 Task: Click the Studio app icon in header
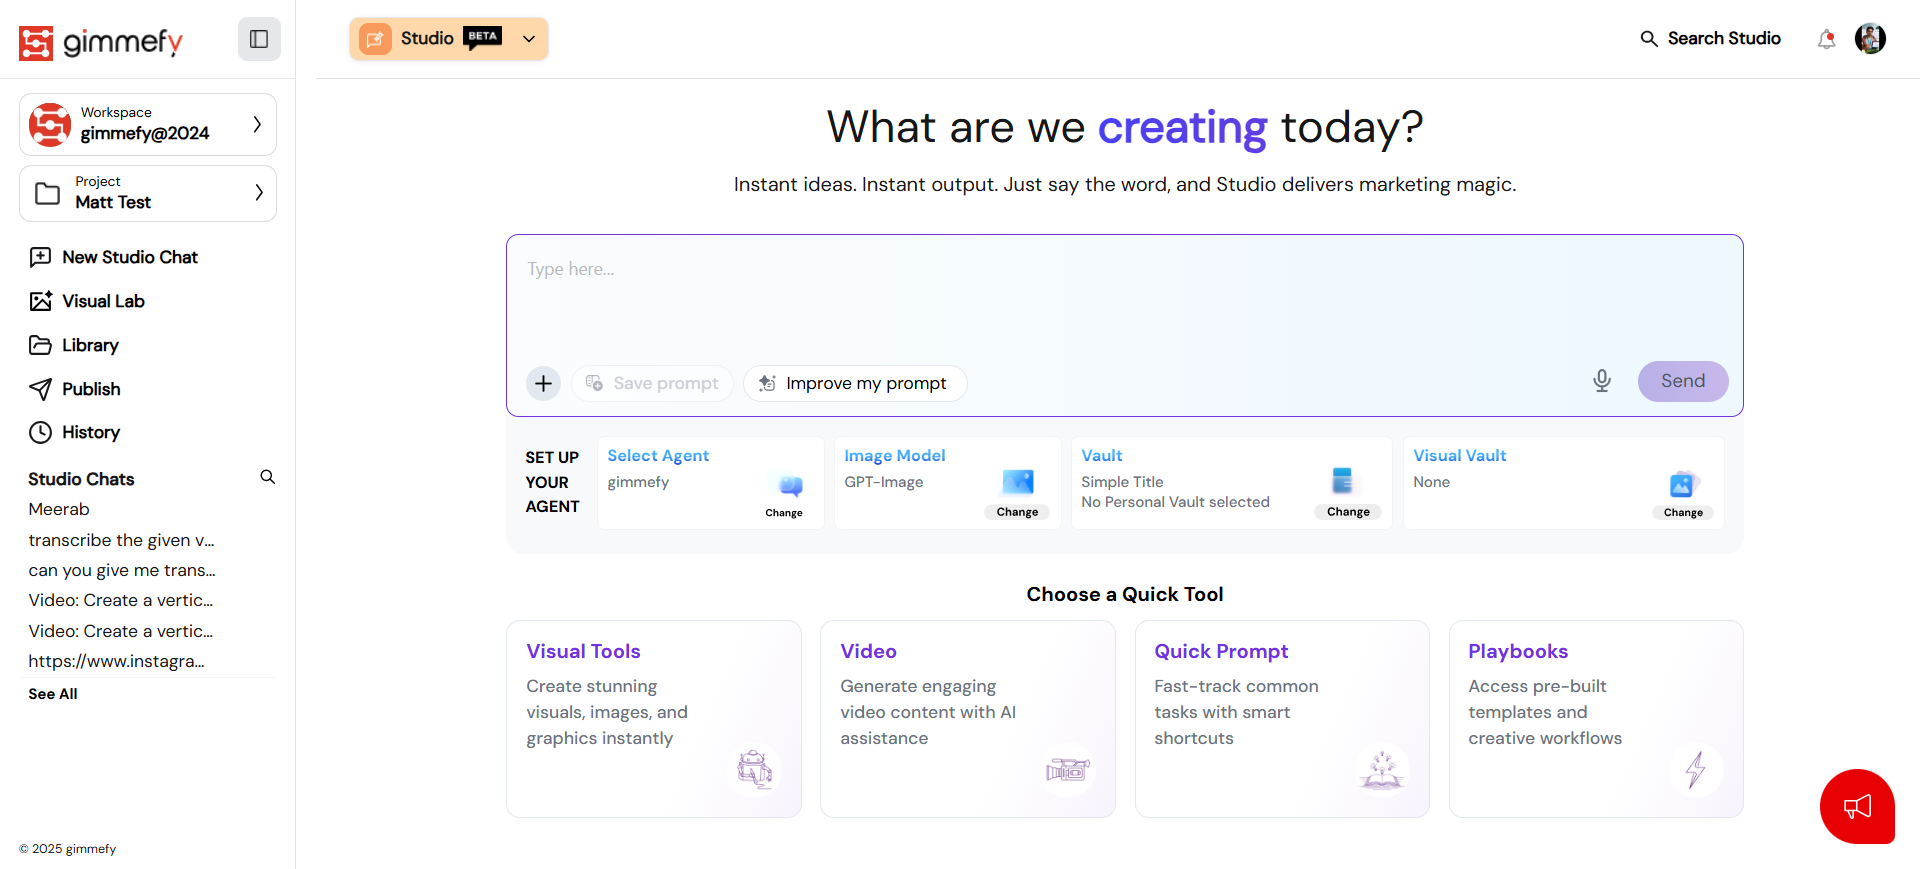pos(375,39)
